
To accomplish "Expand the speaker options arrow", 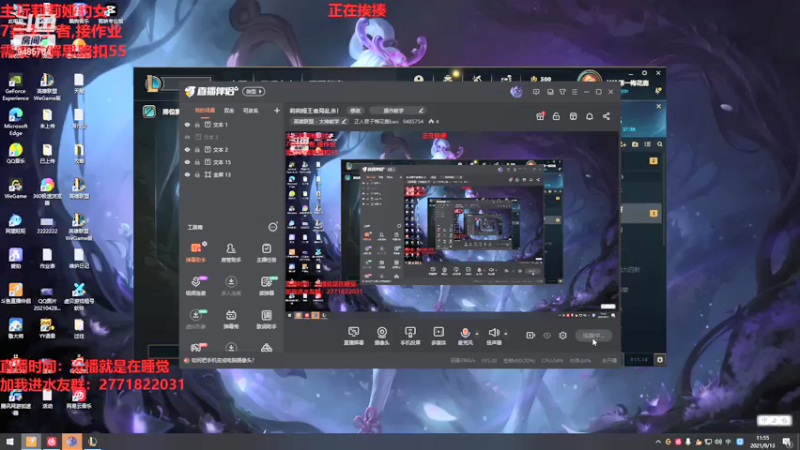I will point(506,334).
